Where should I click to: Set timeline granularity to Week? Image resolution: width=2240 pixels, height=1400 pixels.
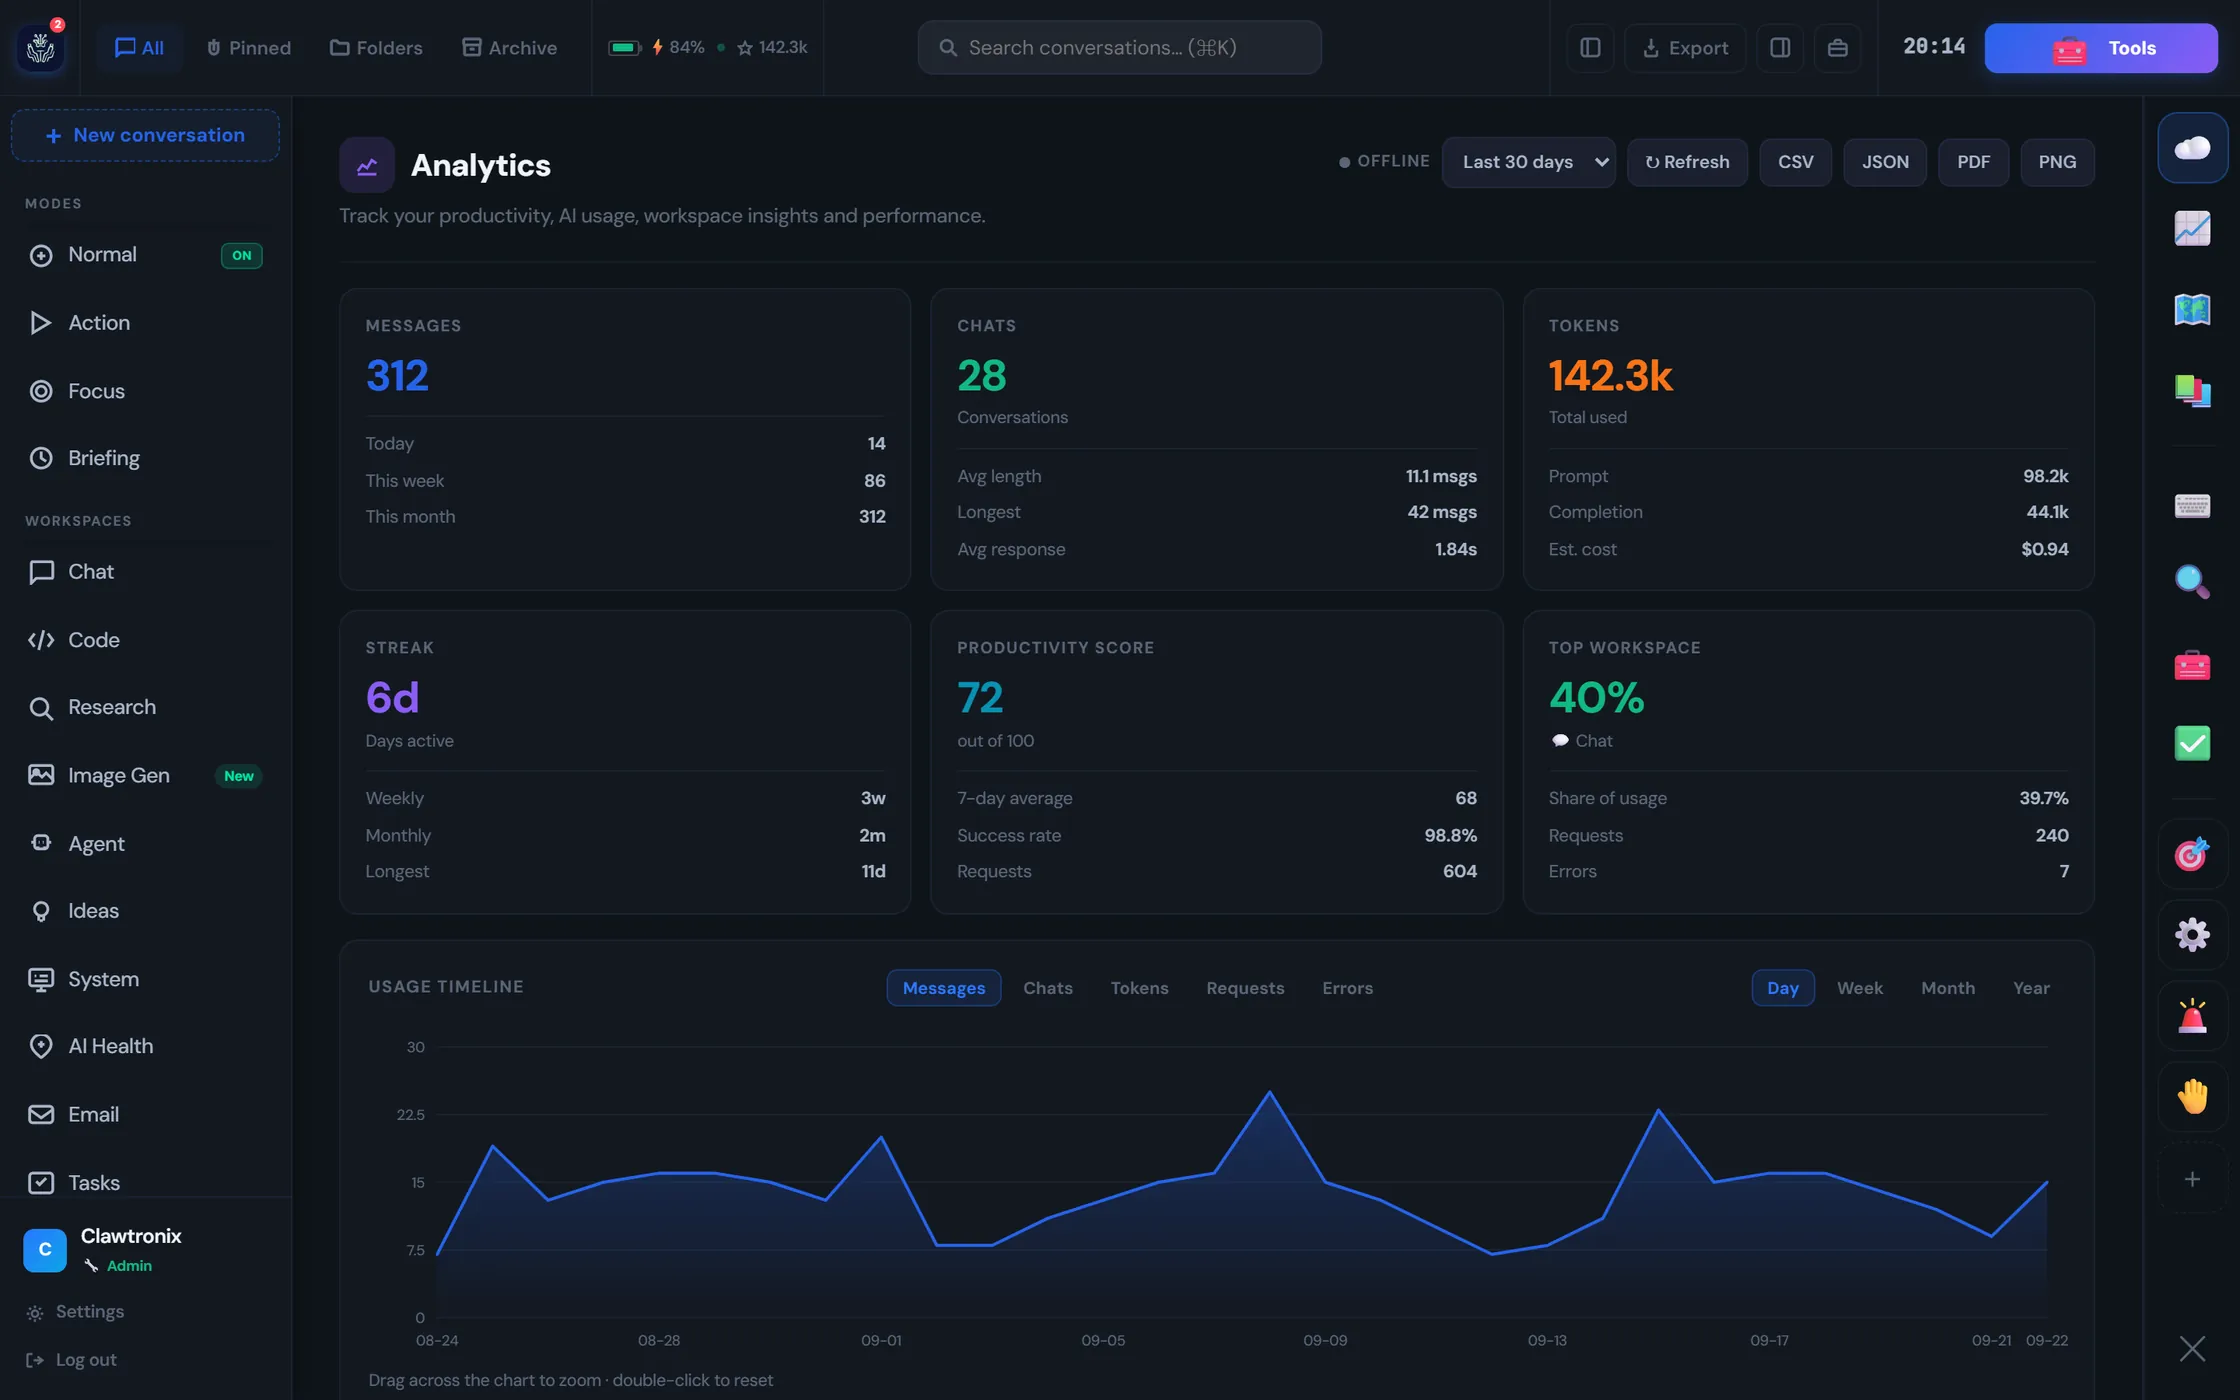(x=1859, y=988)
